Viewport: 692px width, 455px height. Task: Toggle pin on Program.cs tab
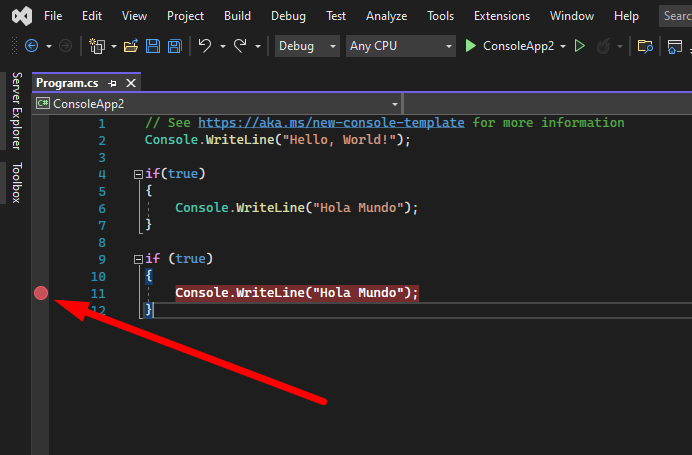[112, 83]
